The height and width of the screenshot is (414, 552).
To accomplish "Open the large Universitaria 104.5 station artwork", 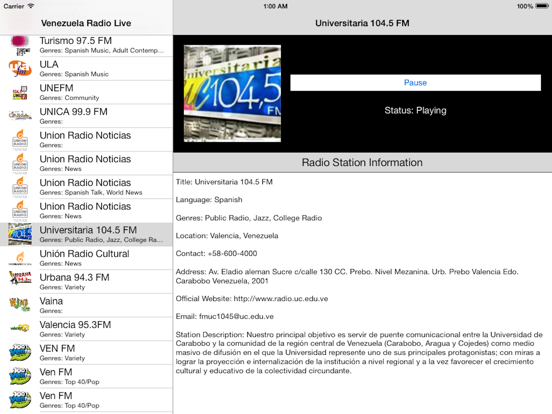I will point(232,94).
